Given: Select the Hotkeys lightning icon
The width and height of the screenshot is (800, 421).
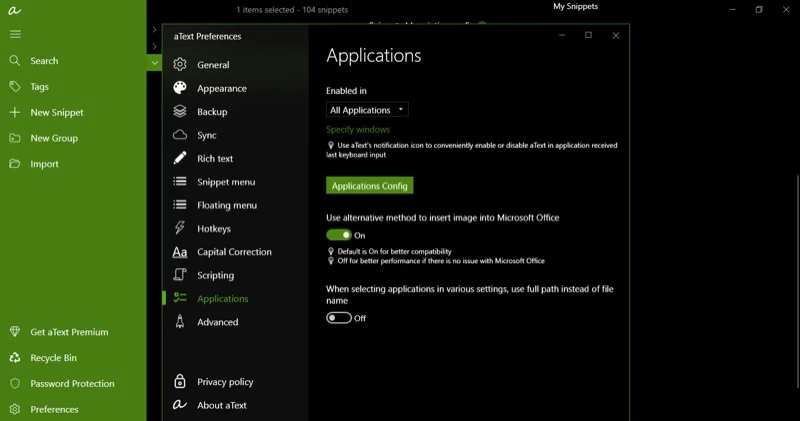Looking at the screenshot, I should pos(180,229).
